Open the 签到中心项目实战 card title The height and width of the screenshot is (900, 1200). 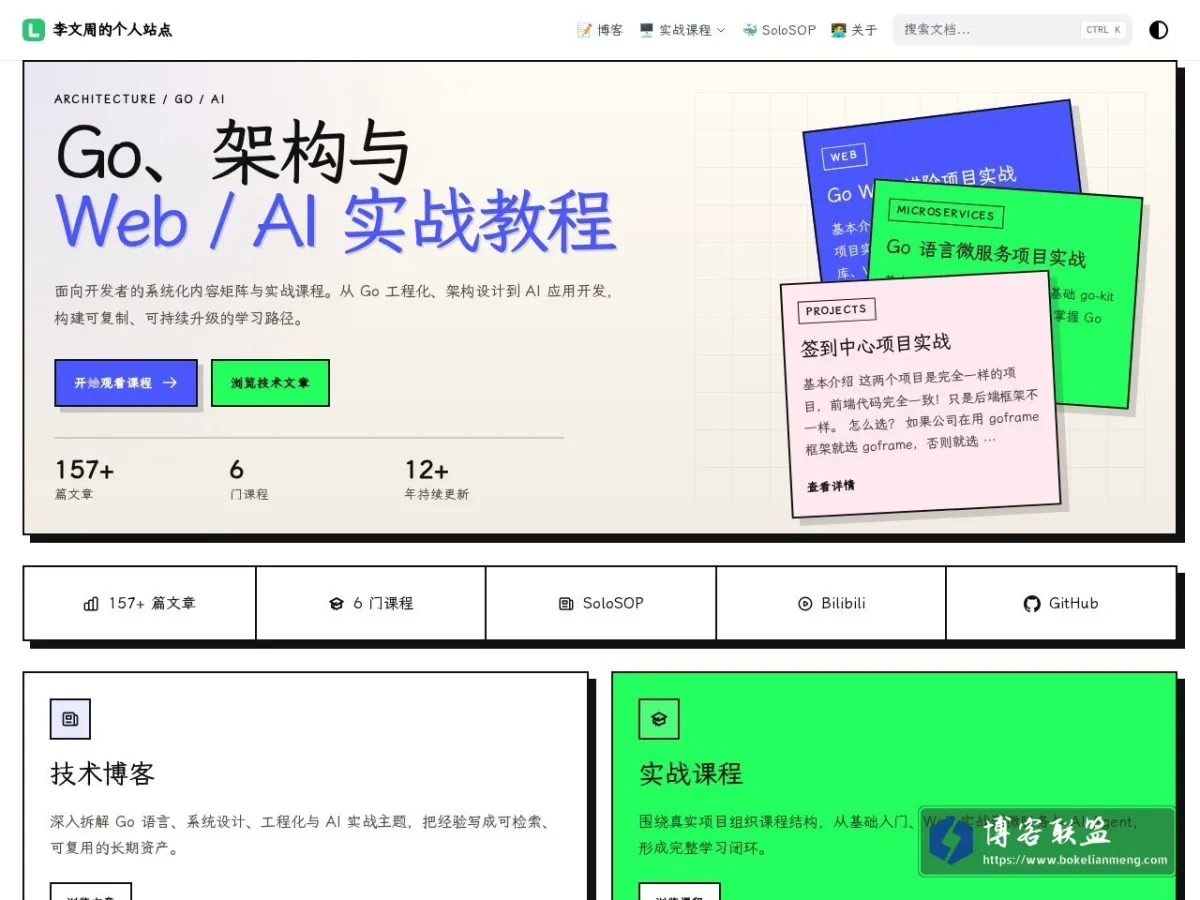click(x=876, y=345)
